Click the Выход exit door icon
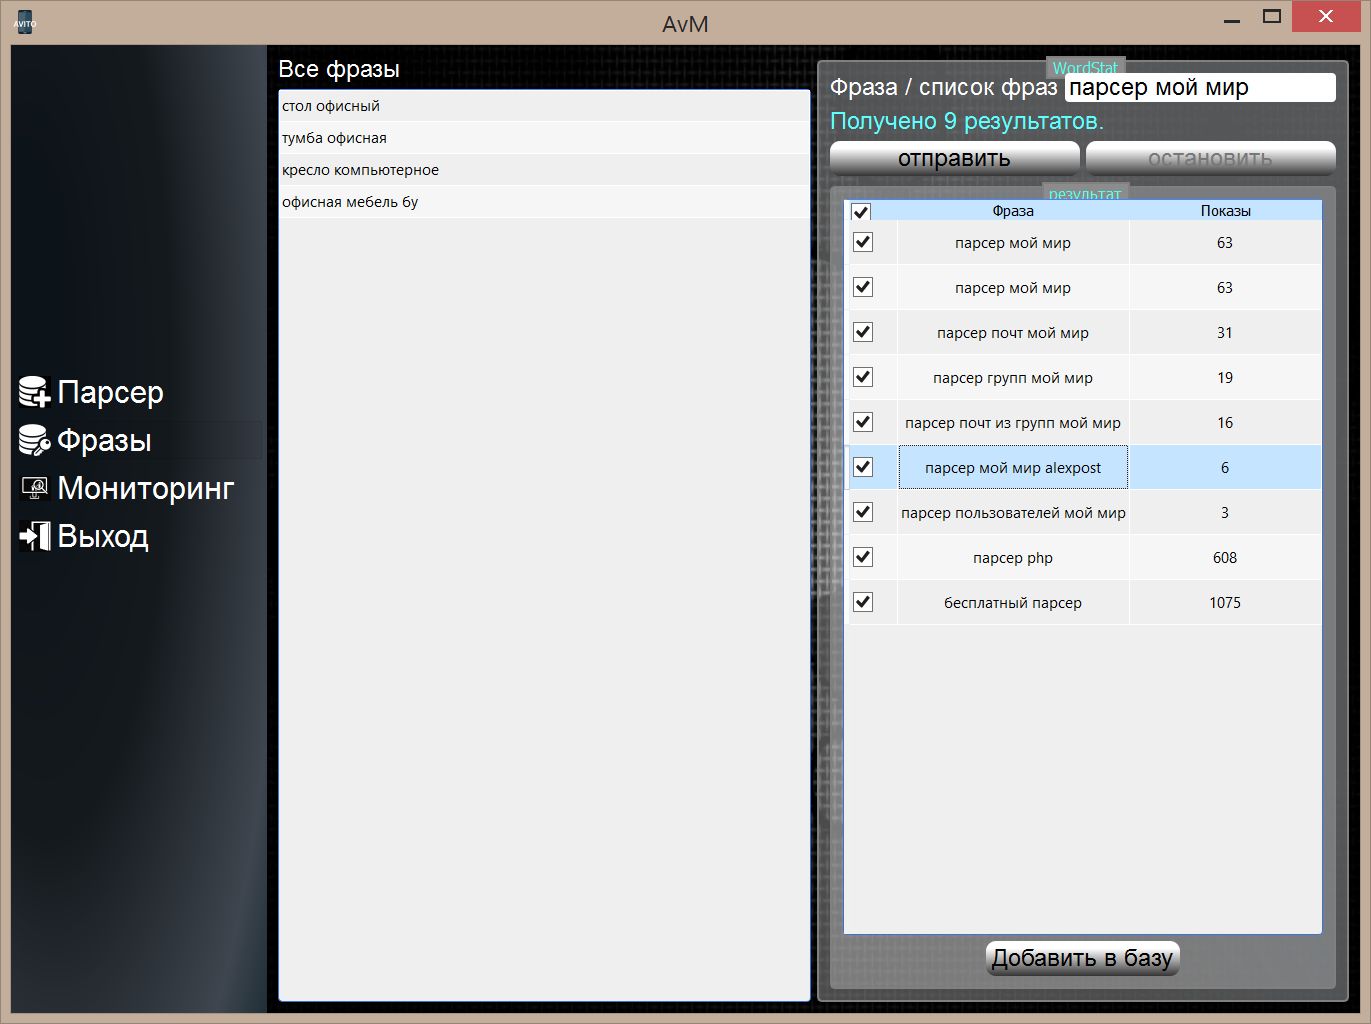 [34, 536]
